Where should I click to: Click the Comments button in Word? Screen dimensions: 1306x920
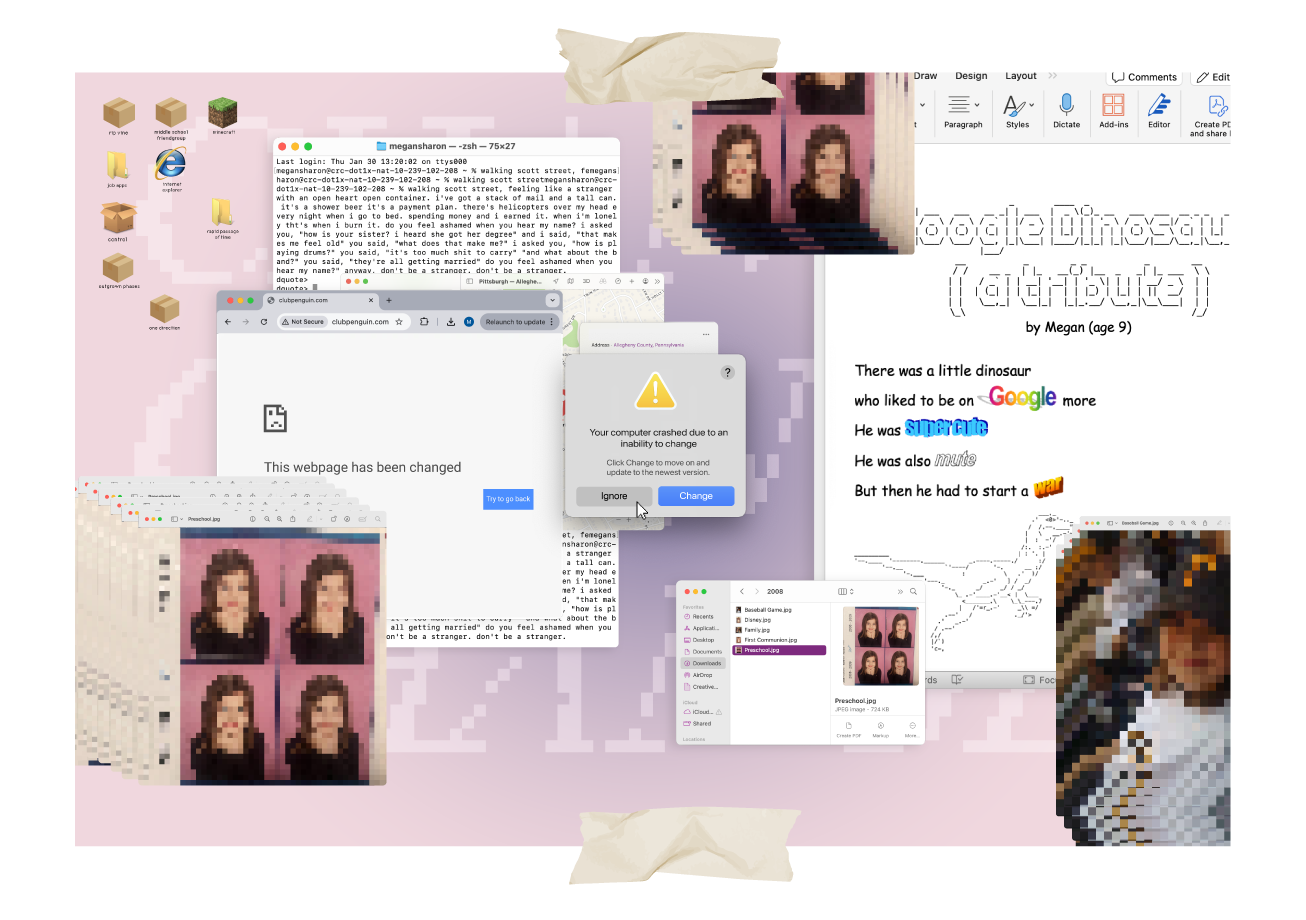(1144, 77)
